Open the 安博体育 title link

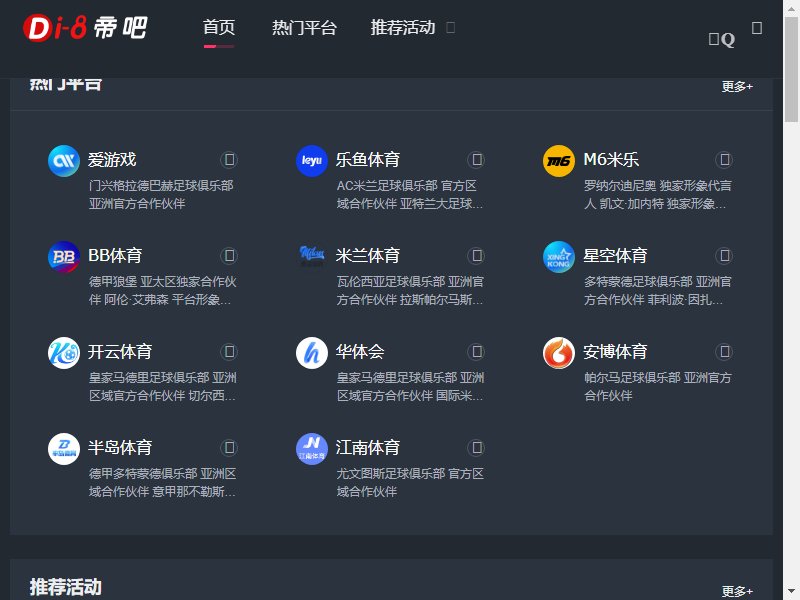pyautogui.click(x=615, y=352)
